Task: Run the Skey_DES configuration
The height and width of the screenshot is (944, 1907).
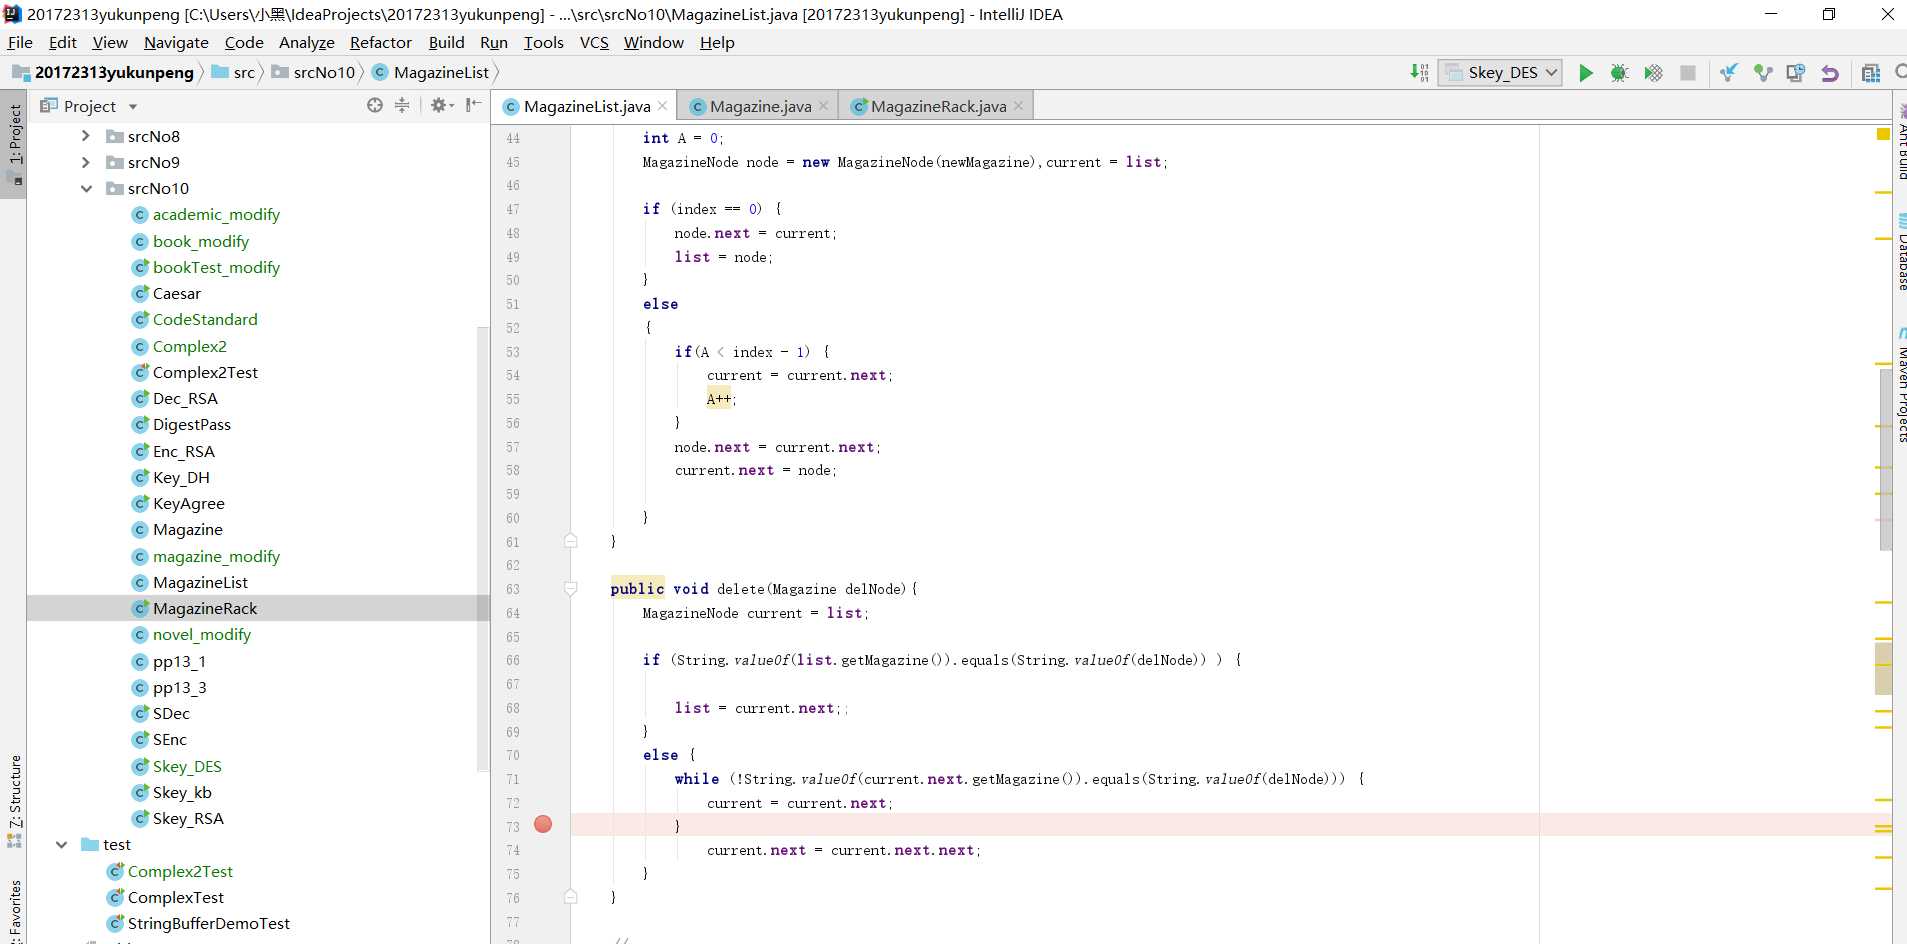Action: coord(1586,73)
